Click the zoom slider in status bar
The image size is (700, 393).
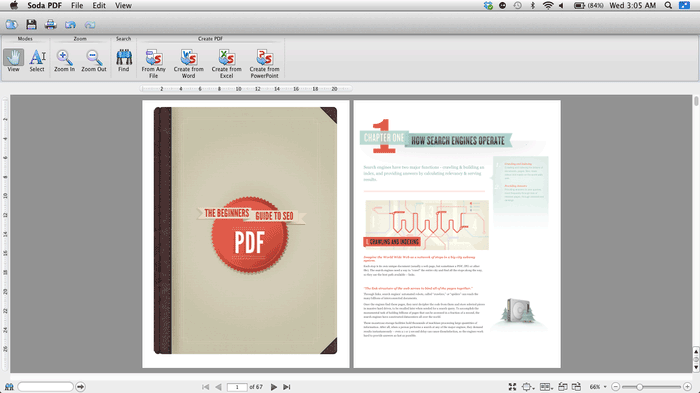(x=651, y=387)
